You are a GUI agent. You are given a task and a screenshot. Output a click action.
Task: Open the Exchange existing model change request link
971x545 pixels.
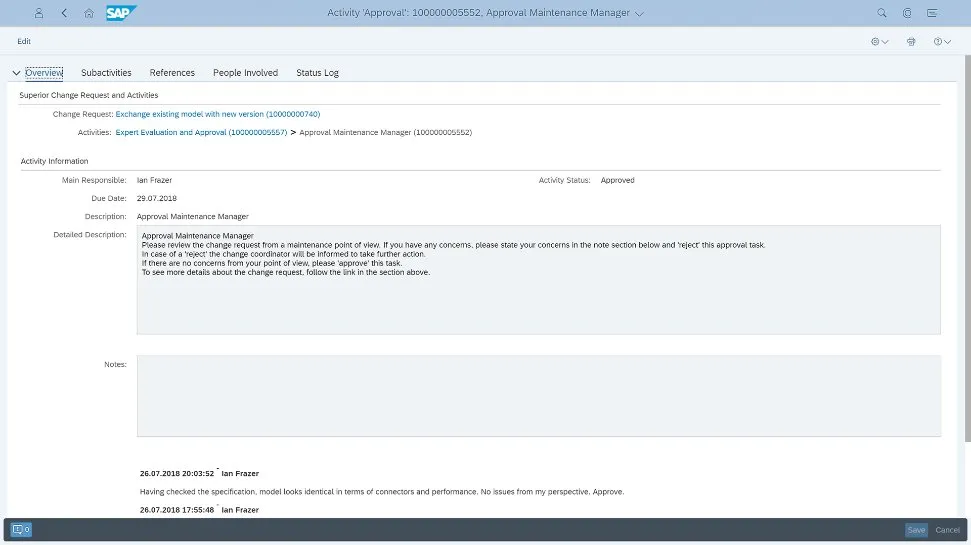[x=217, y=114]
